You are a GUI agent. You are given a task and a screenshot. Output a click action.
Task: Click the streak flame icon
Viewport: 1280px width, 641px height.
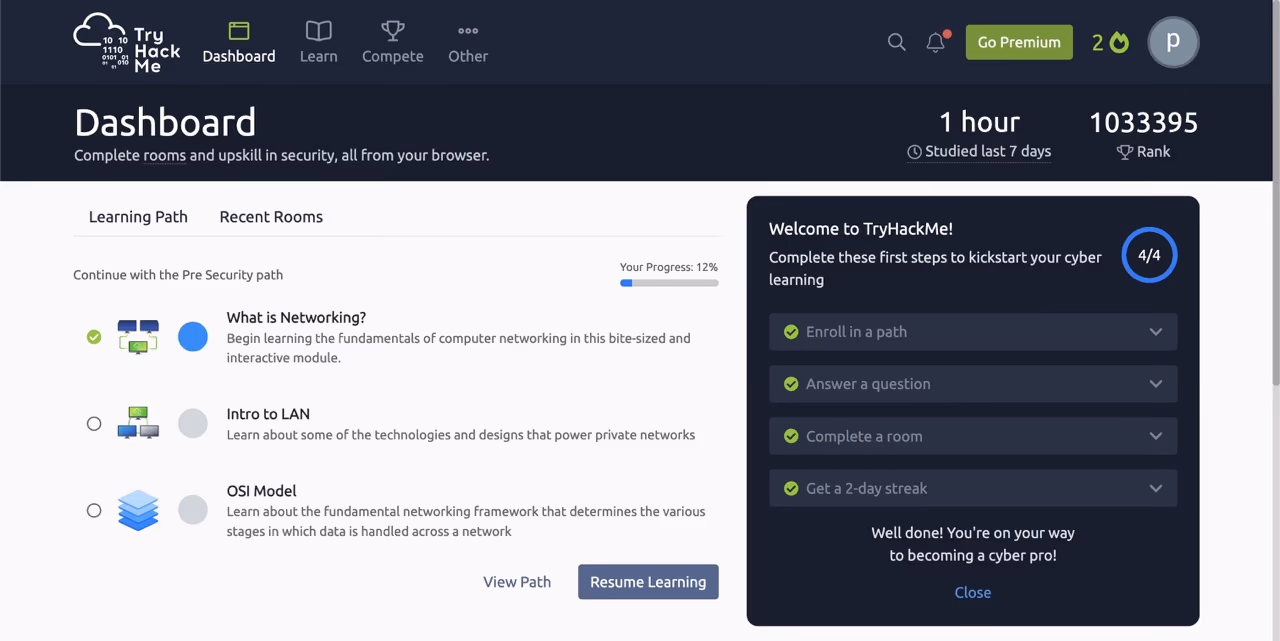coord(1119,42)
